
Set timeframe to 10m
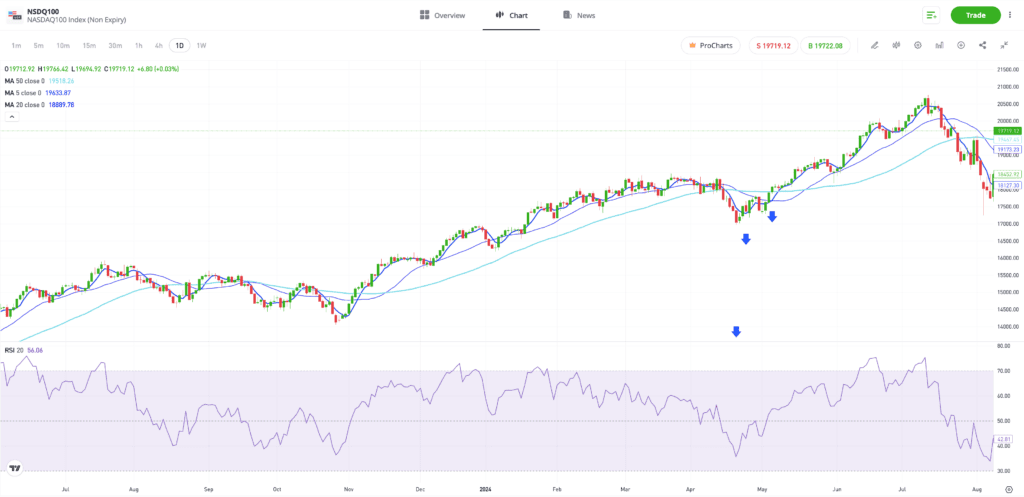tap(63, 45)
